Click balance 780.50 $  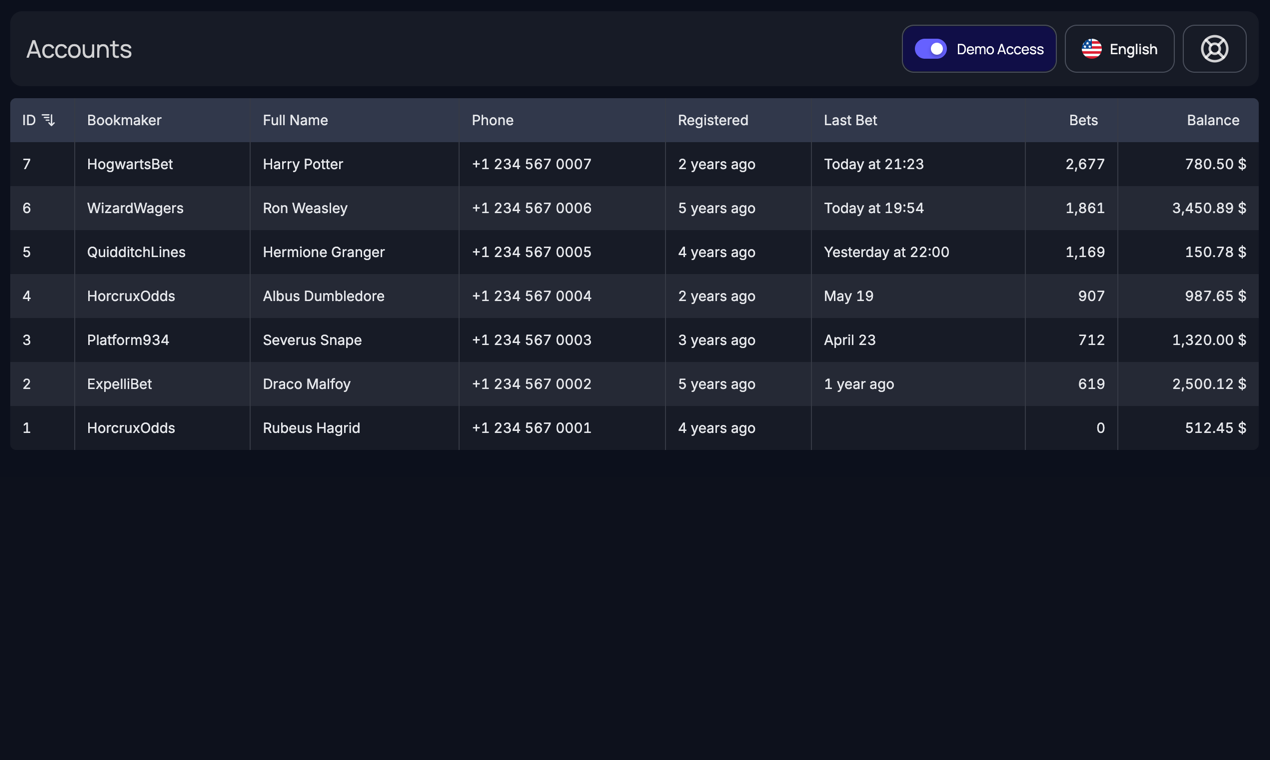(1215, 164)
